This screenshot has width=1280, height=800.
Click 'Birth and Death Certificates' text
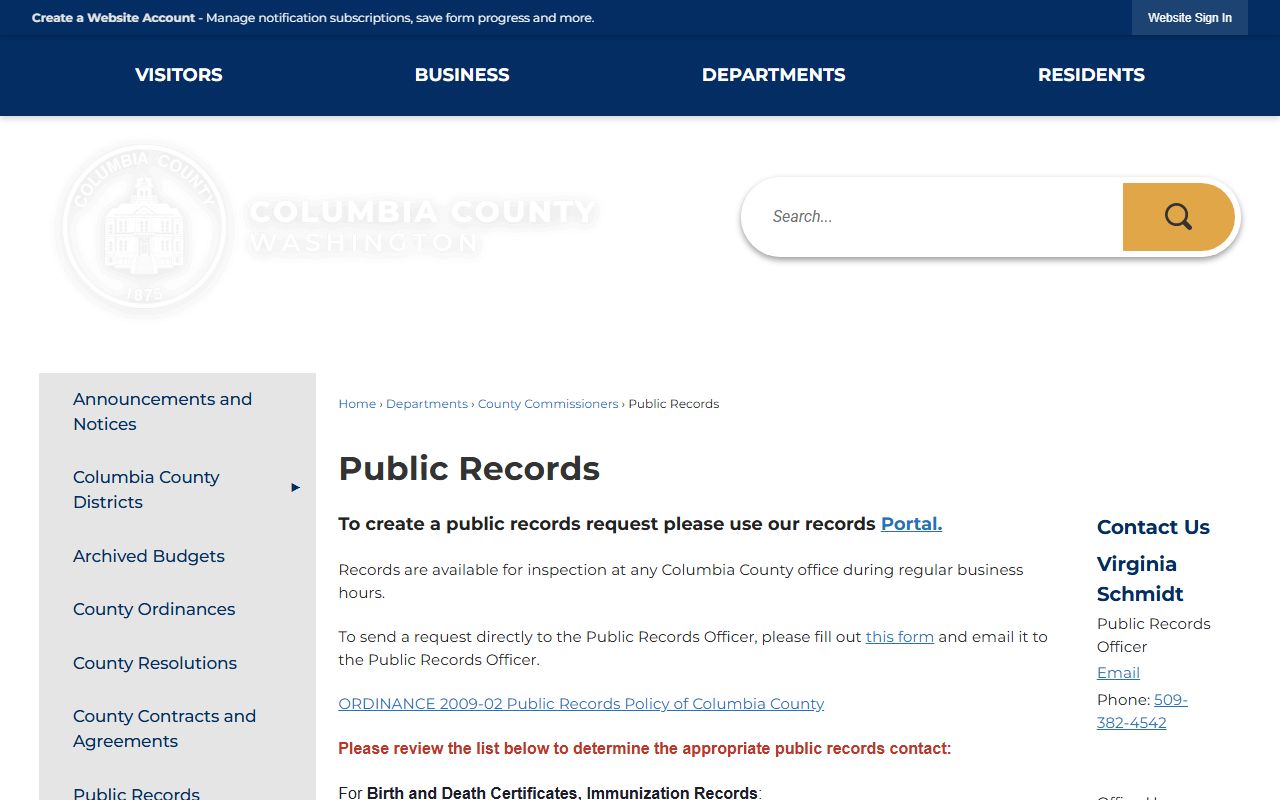tap(473, 793)
